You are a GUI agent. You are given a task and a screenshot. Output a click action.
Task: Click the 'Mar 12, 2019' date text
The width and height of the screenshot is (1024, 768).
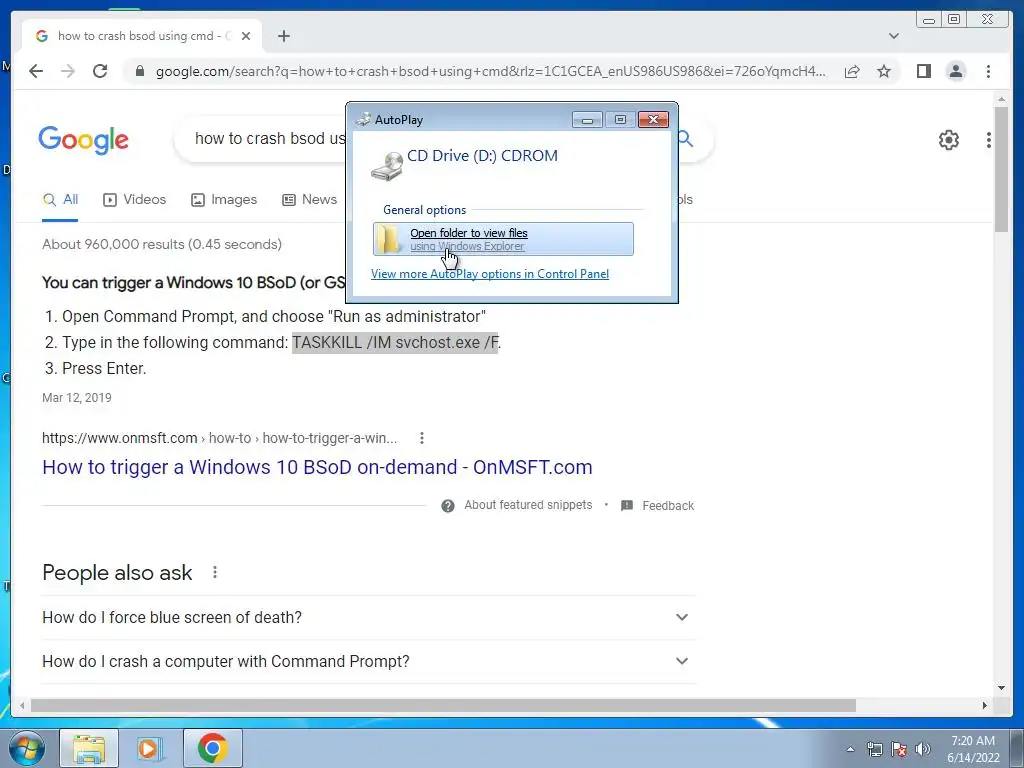(77, 398)
